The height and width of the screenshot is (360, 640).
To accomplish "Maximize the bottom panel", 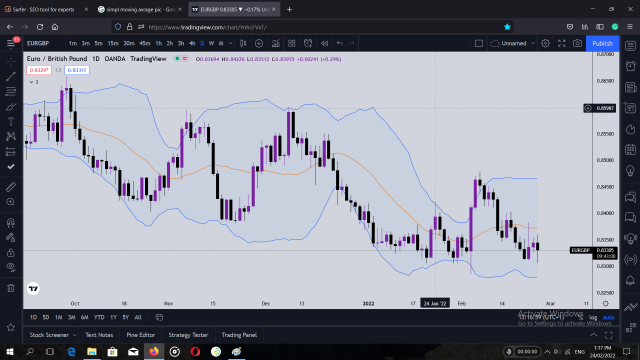I will [x=609, y=335].
